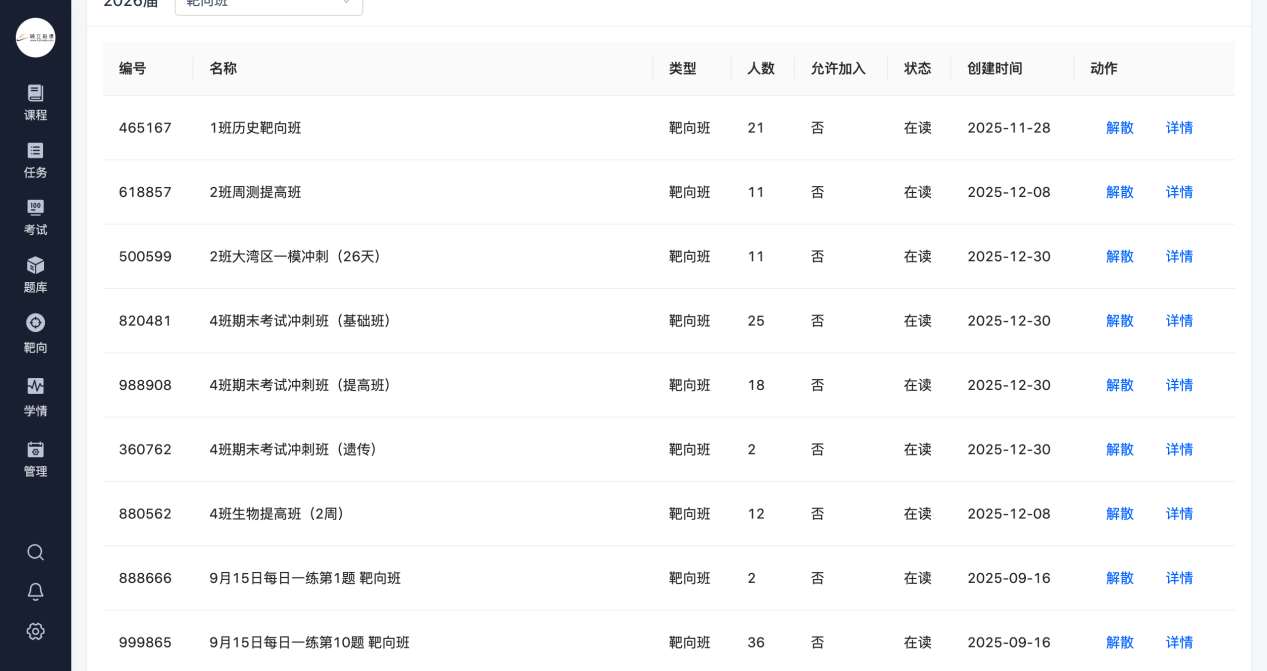Open the 靶向 sidebar section
1267x671 pixels.
tap(35, 333)
